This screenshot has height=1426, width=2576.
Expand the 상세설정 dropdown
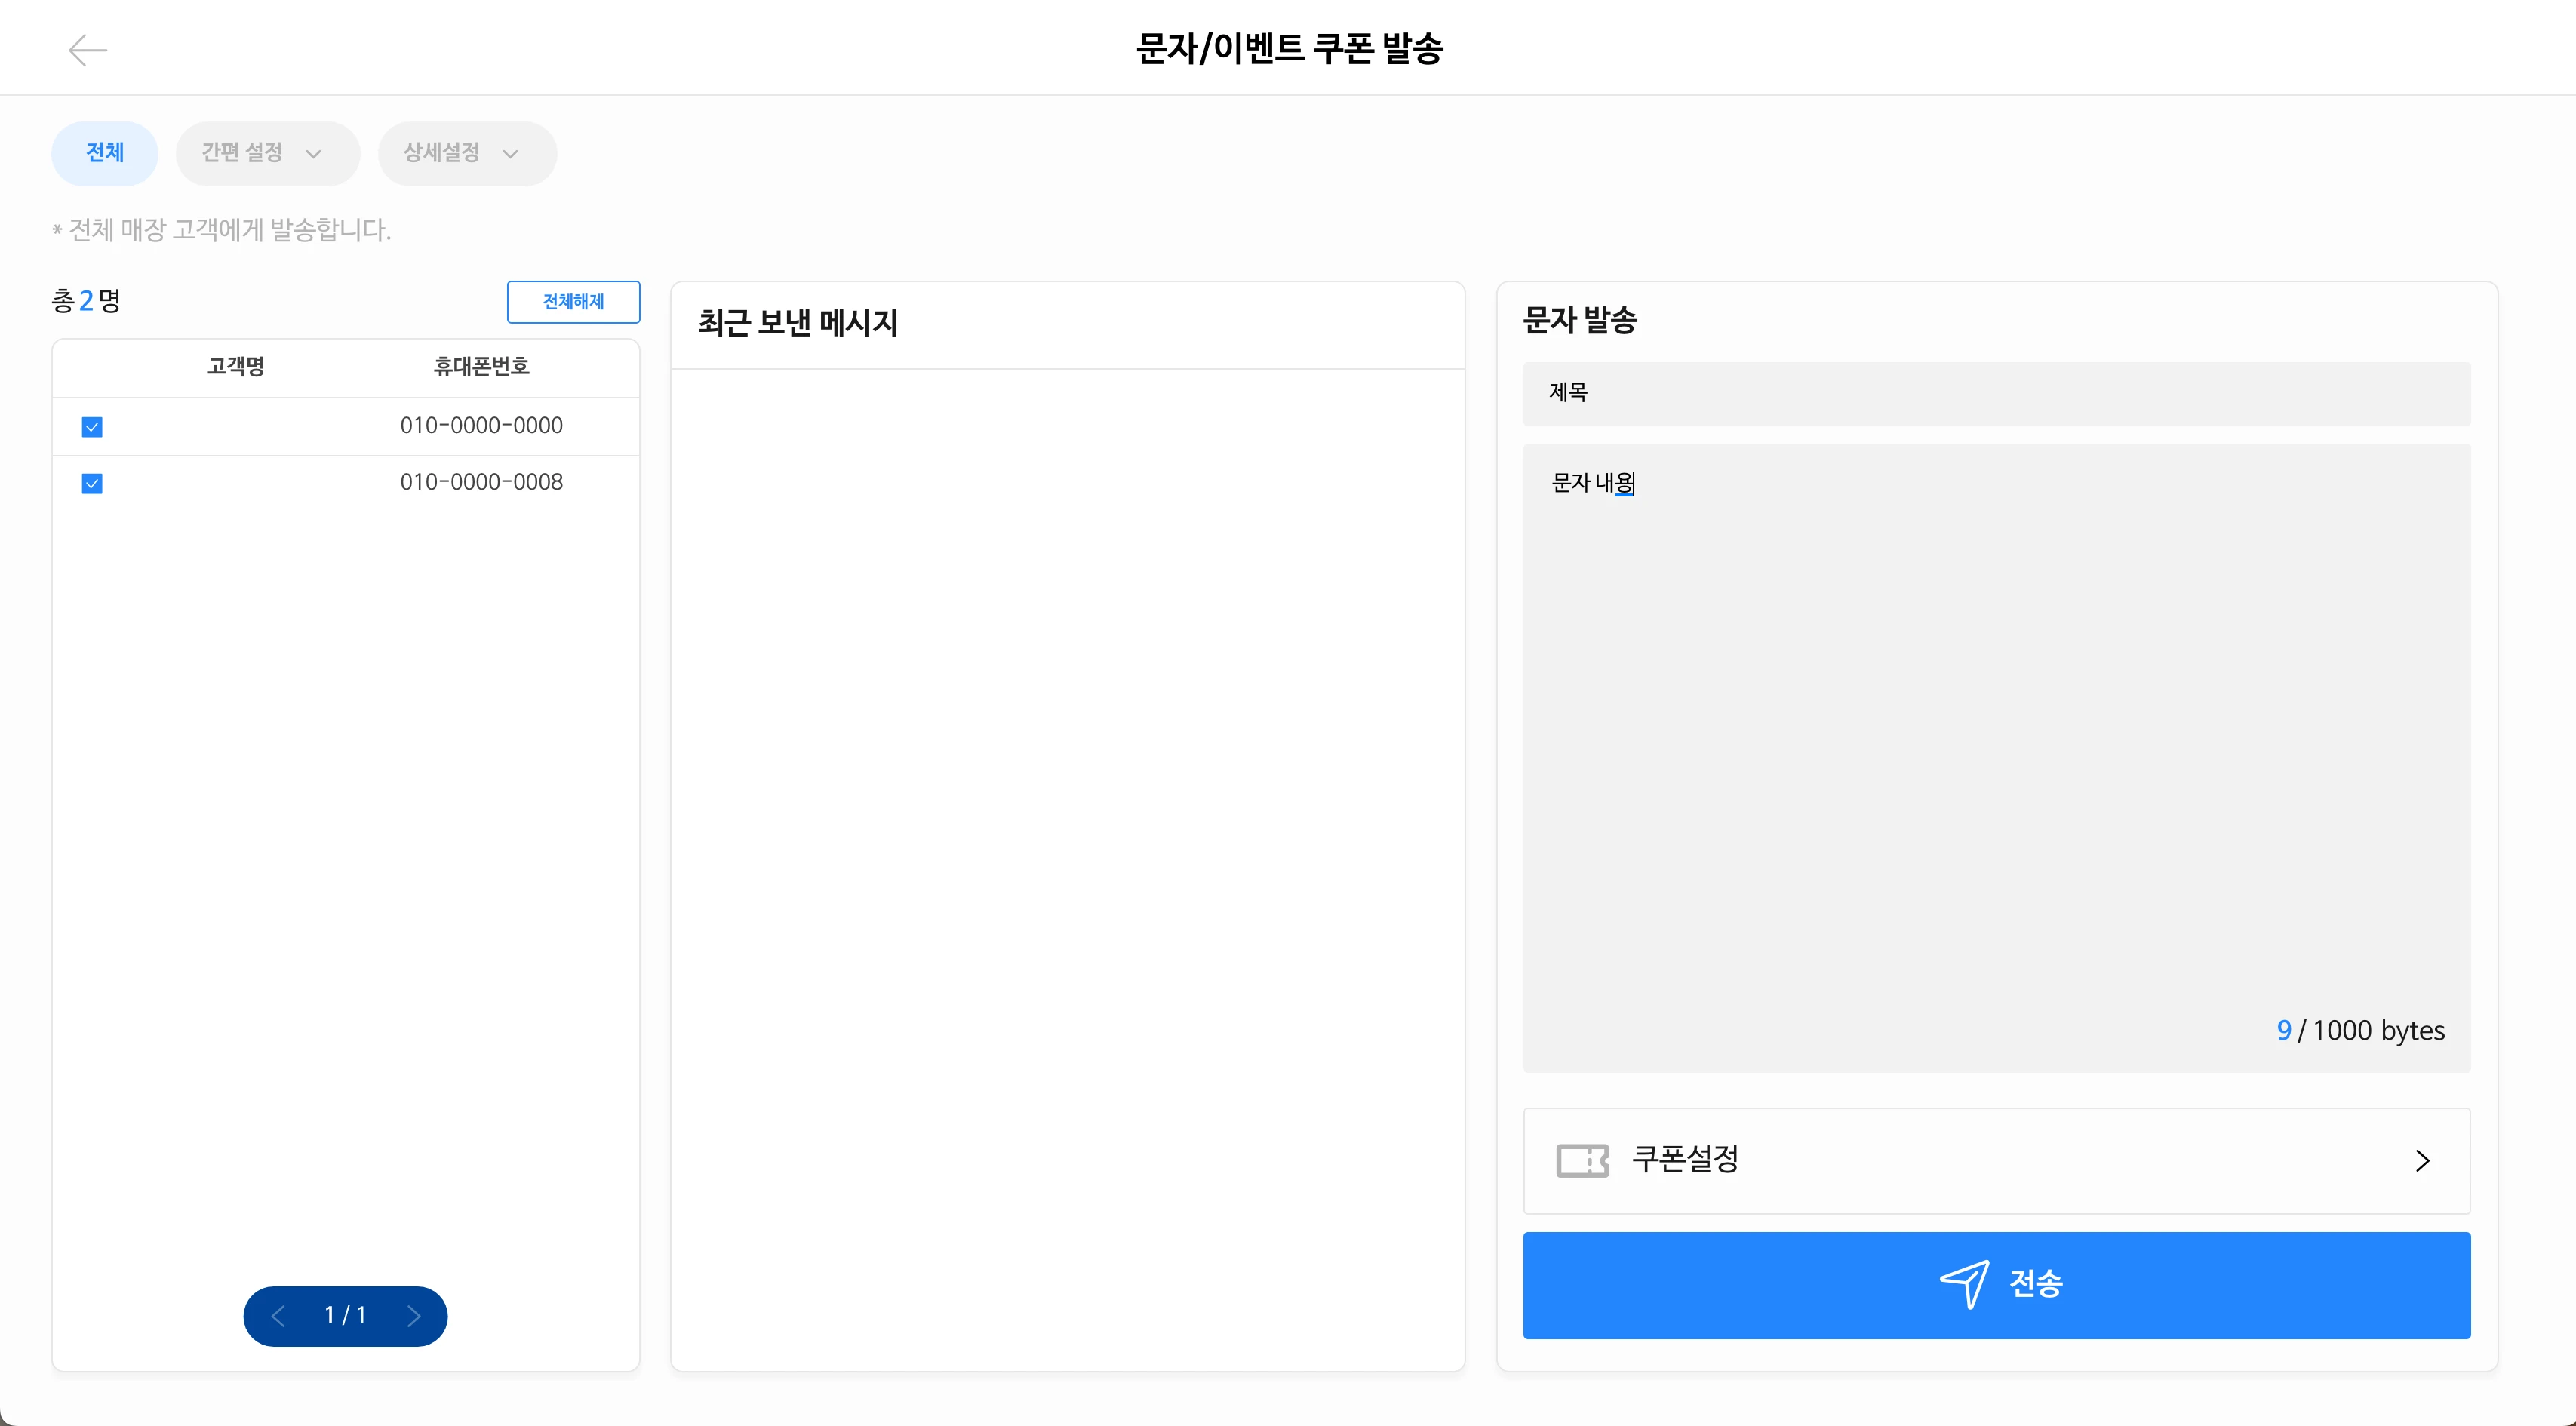467,153
